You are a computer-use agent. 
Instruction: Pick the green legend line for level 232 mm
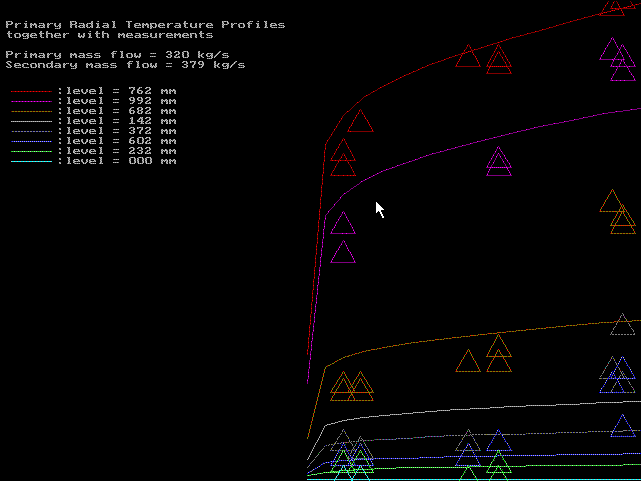(31, 151)
